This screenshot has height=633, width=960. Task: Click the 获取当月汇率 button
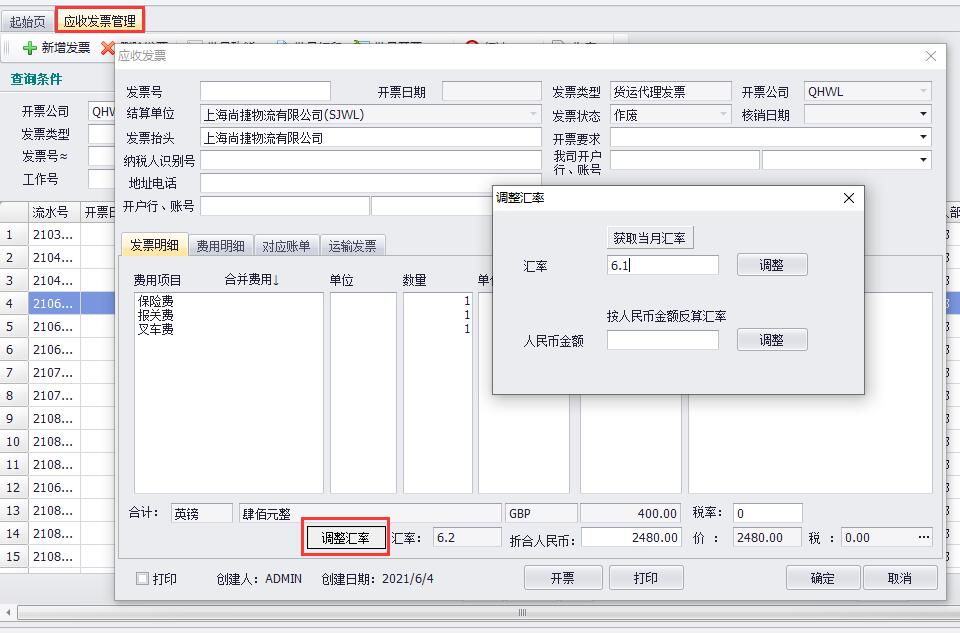(x=650, y=238)
